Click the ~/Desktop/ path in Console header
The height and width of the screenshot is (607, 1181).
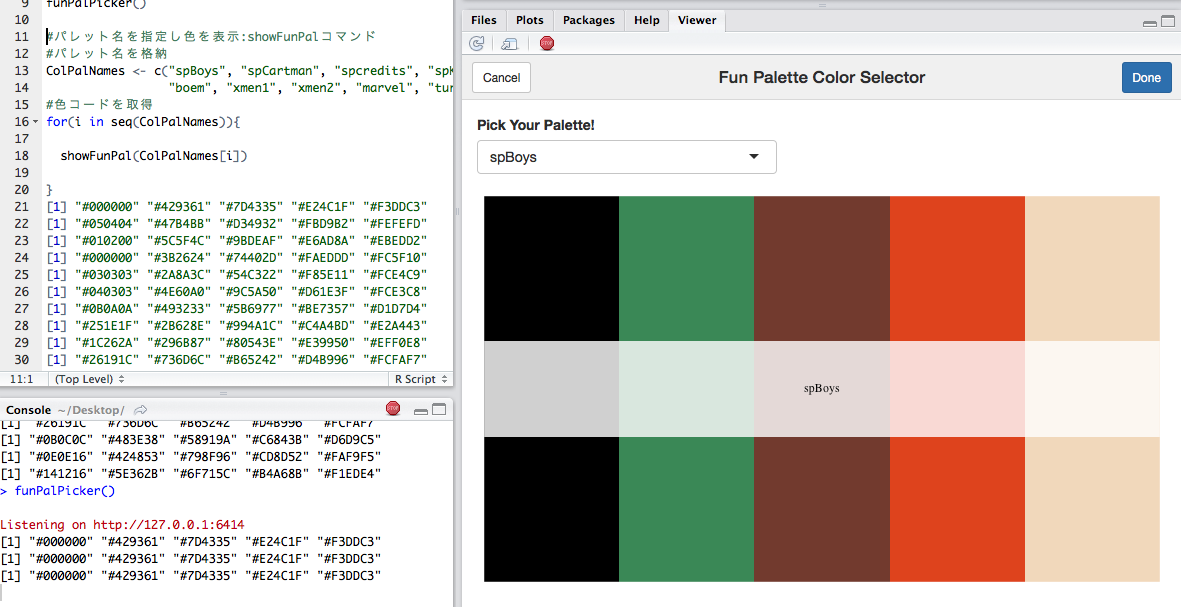[90, 410]
